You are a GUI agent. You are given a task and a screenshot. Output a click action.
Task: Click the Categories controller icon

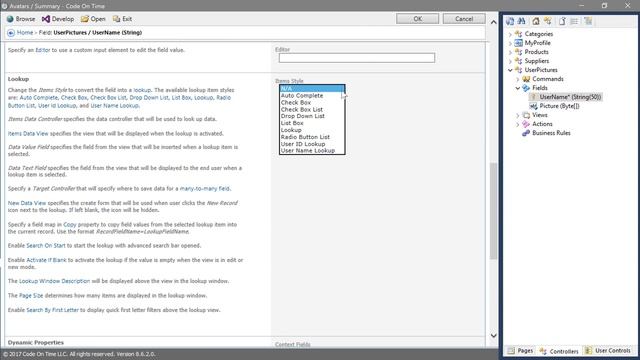[518, 34]
